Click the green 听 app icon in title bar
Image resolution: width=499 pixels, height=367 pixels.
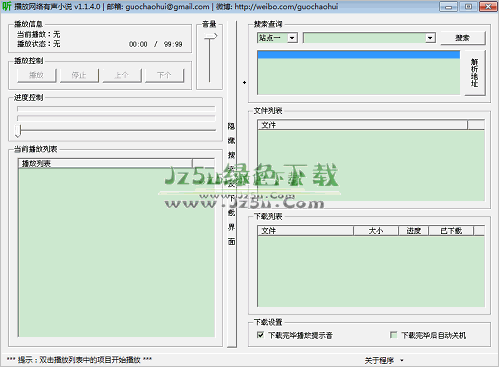(7, 6)
